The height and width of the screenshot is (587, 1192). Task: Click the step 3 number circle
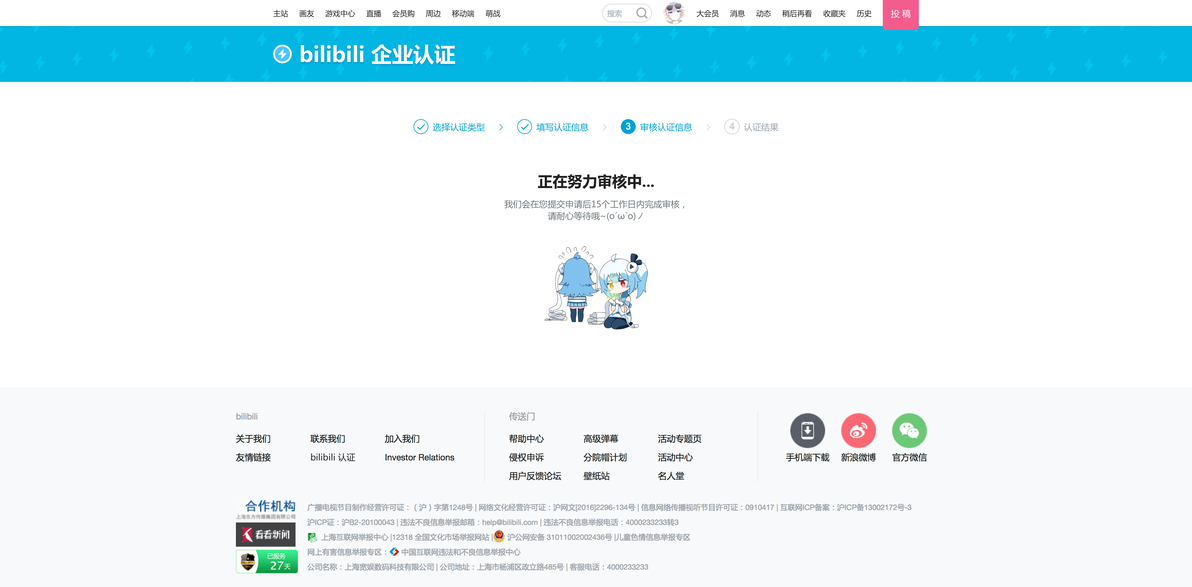[627, 127]
